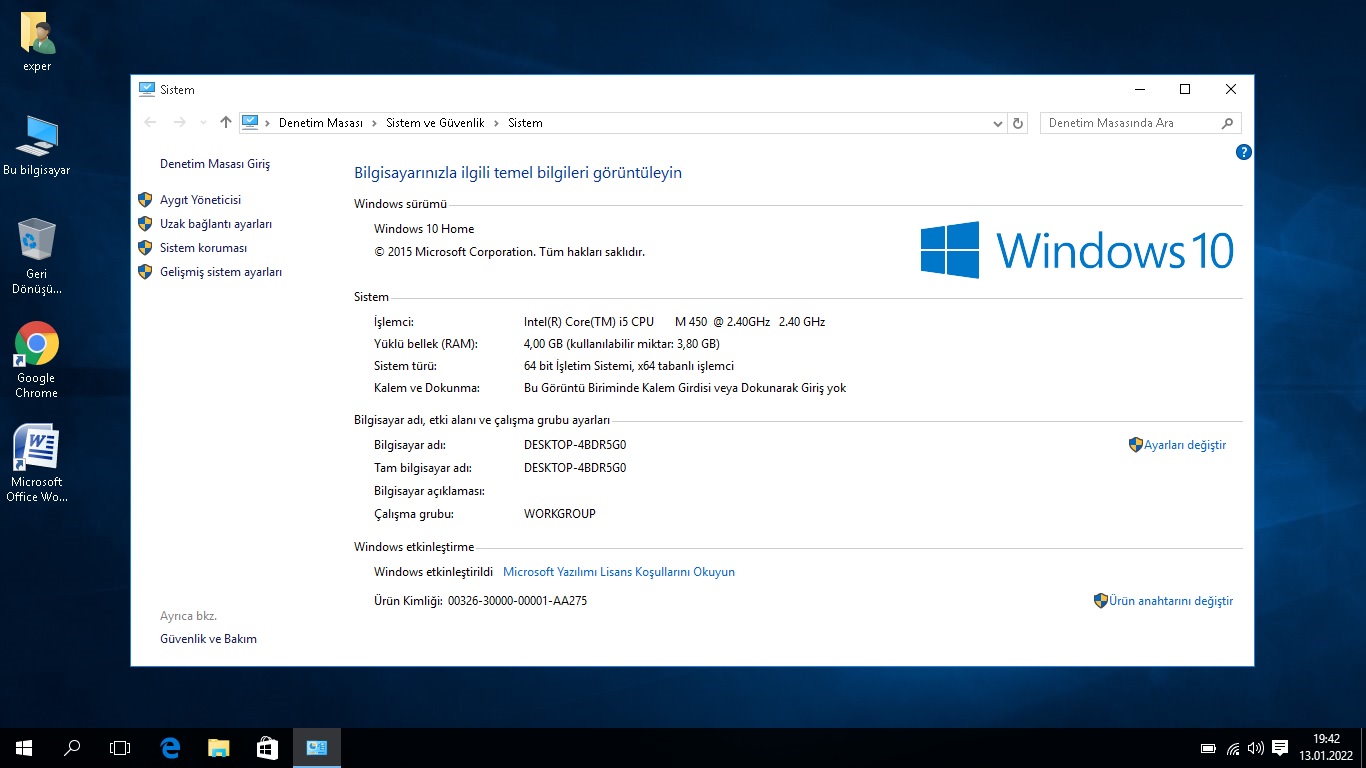Open the exper folder on desktop
1366x768 pixels.
37,42
